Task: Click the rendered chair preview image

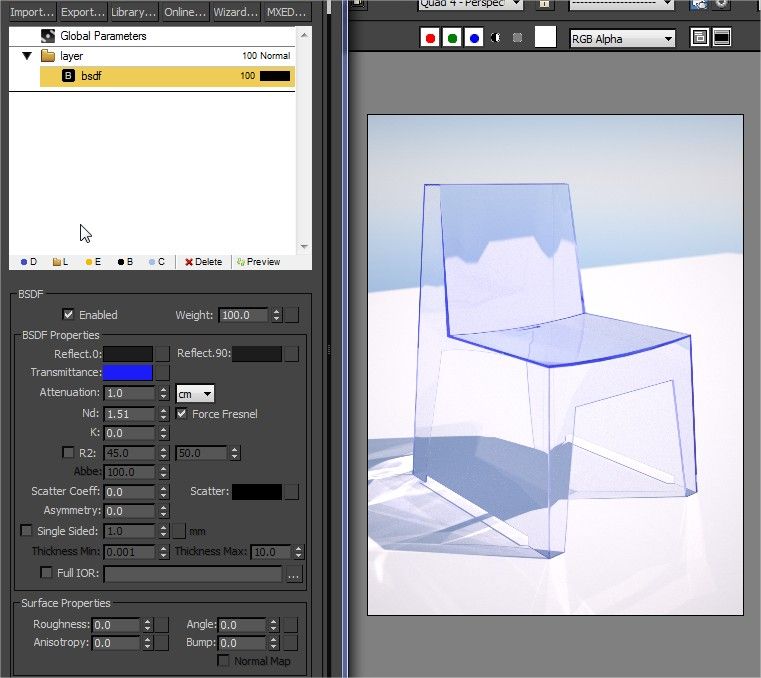Action: (555, 365)
